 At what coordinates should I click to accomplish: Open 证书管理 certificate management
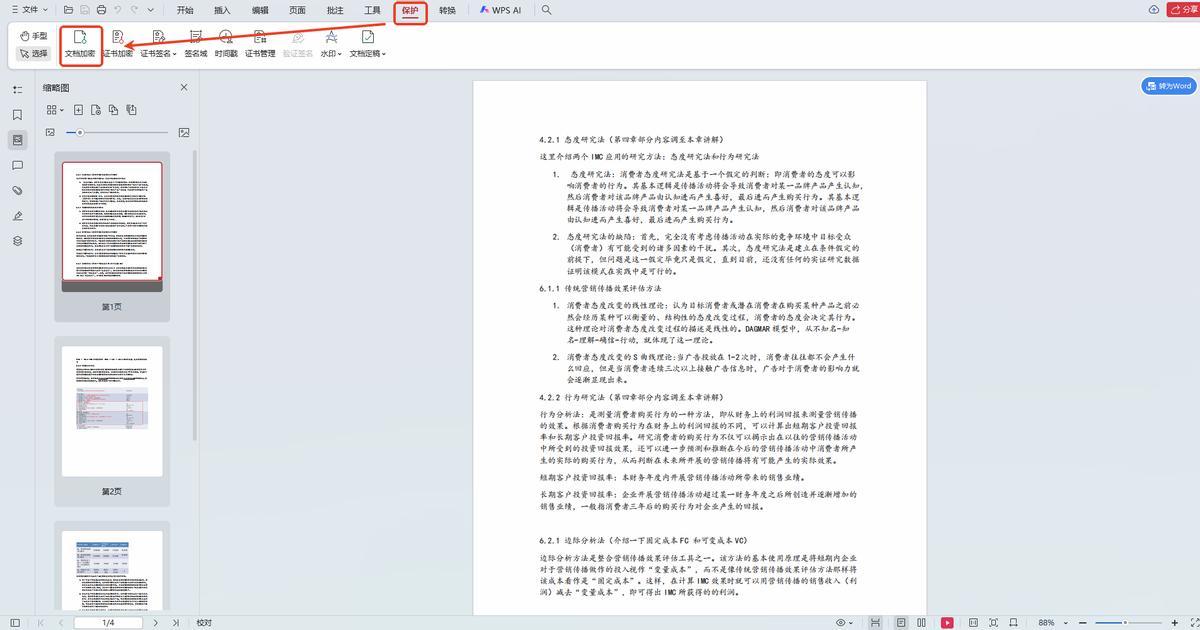[x=260, y=44]
